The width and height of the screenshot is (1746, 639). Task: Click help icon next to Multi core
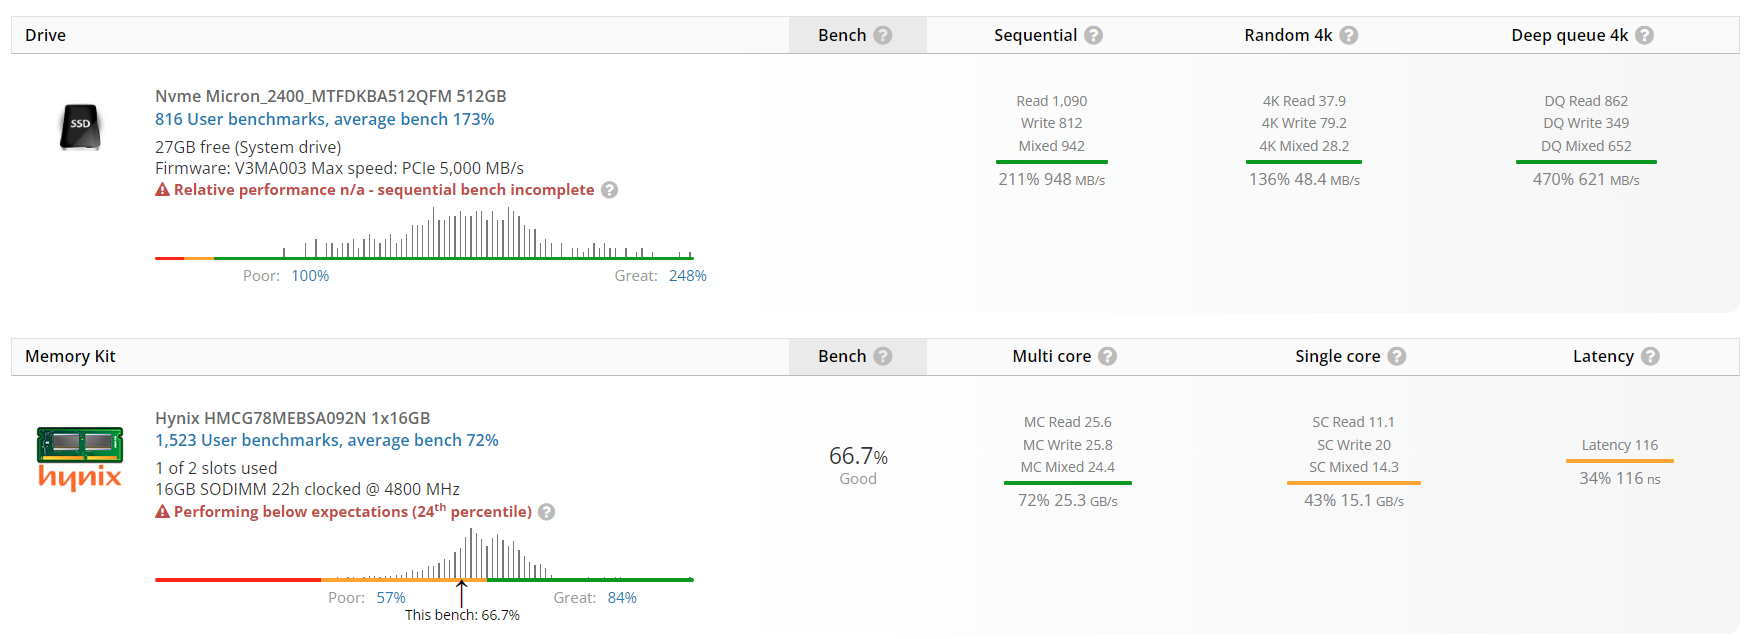tap(1108, 356)
